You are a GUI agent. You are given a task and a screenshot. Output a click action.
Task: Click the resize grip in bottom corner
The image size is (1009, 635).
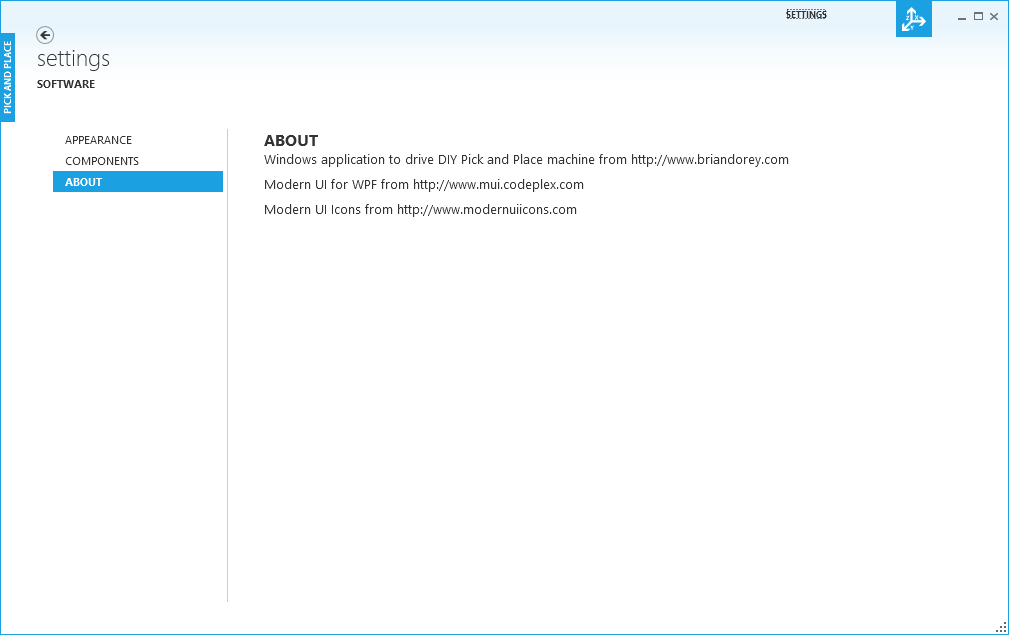click(1001, 627)
